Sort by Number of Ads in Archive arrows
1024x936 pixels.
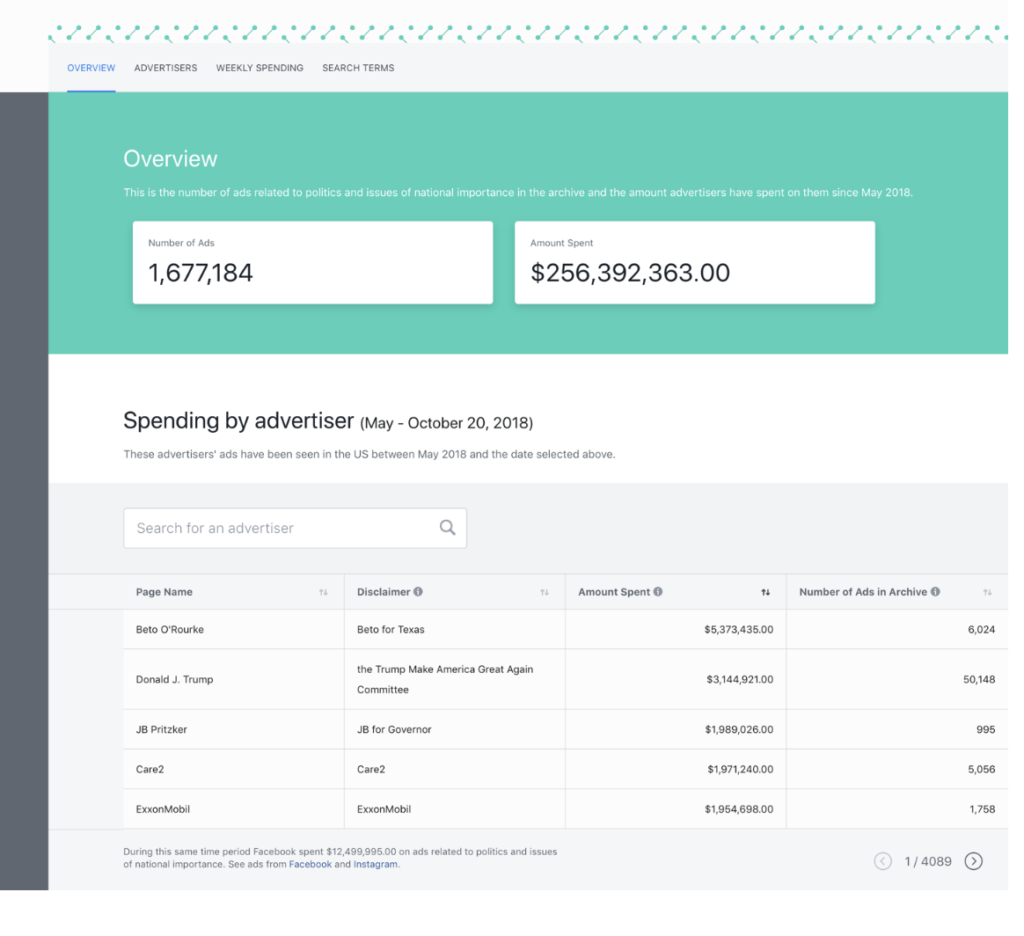(x=987, y=592)
